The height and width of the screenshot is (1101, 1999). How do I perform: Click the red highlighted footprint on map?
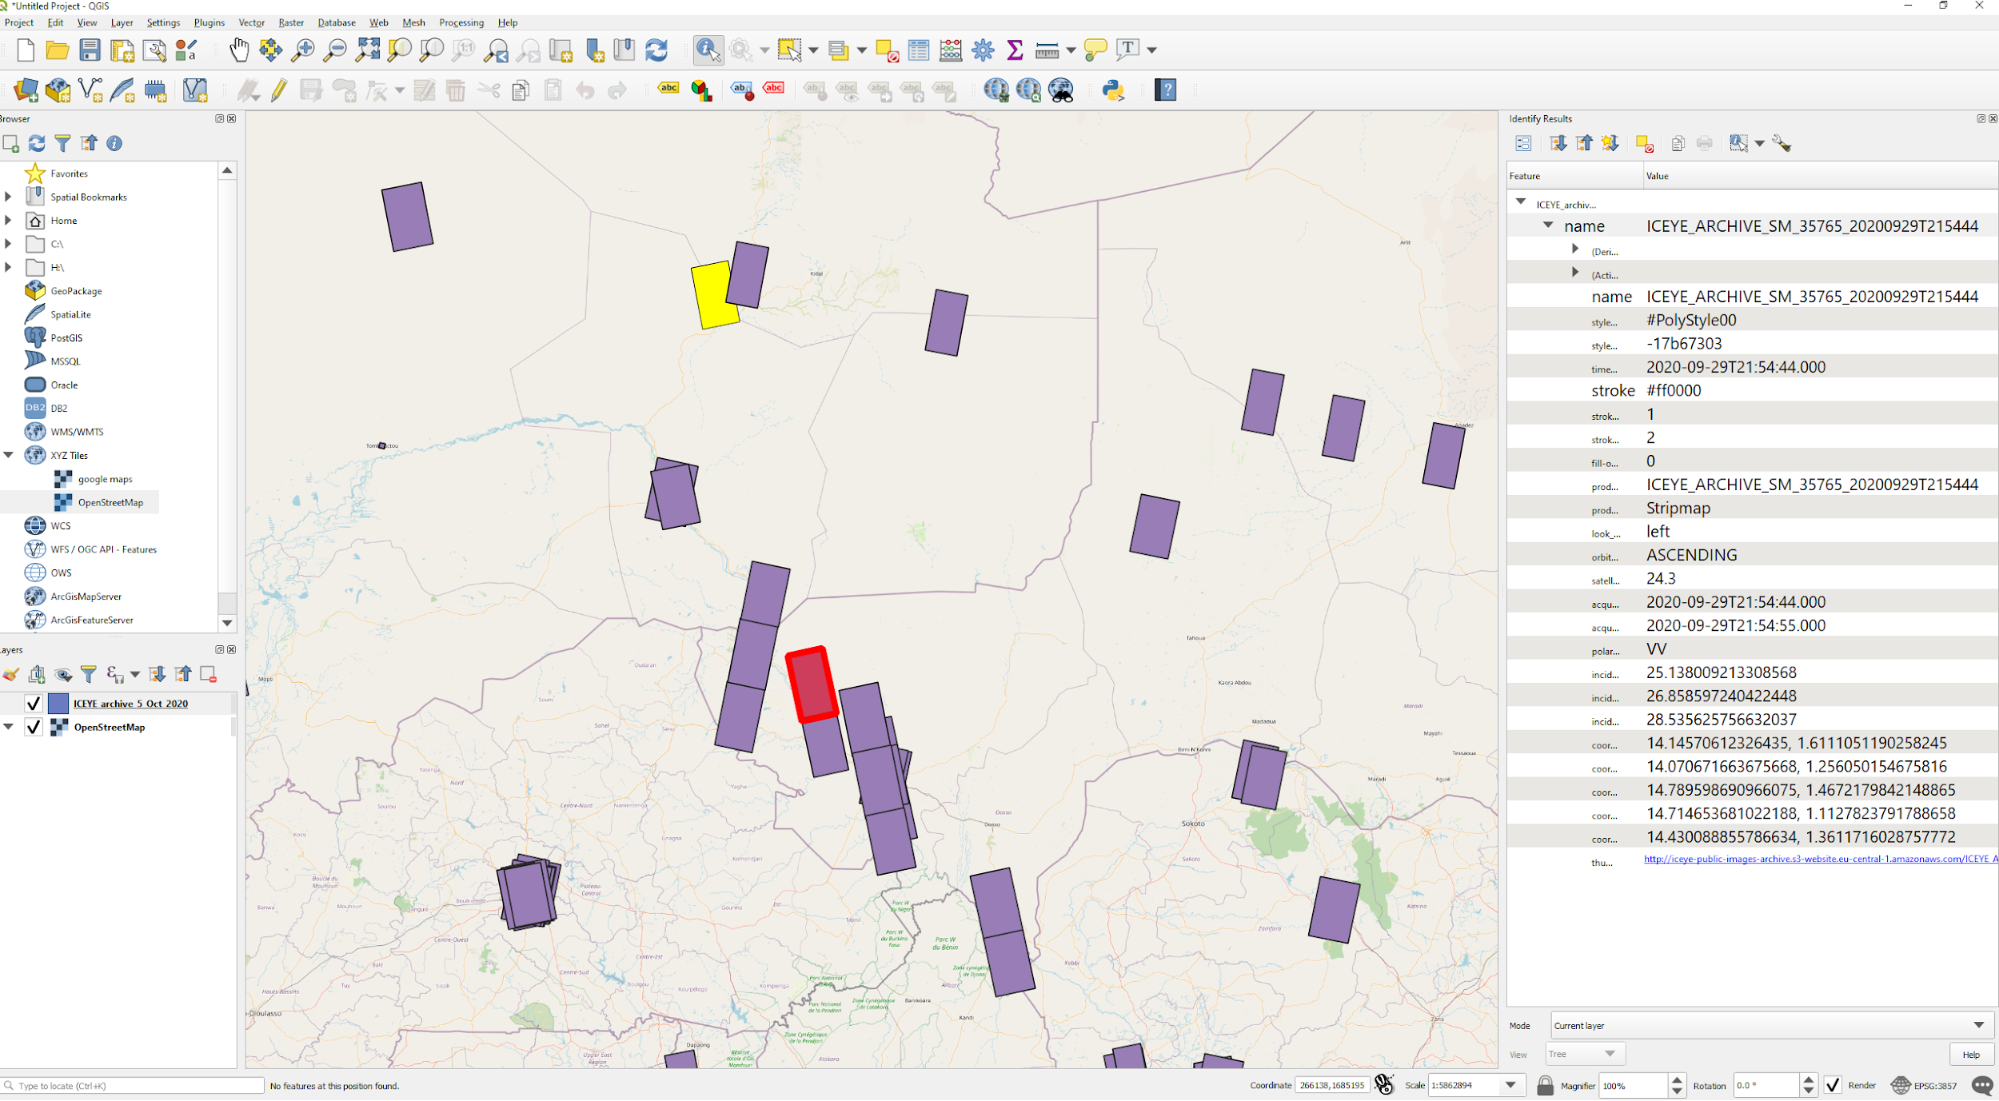[x=811, y=684]
